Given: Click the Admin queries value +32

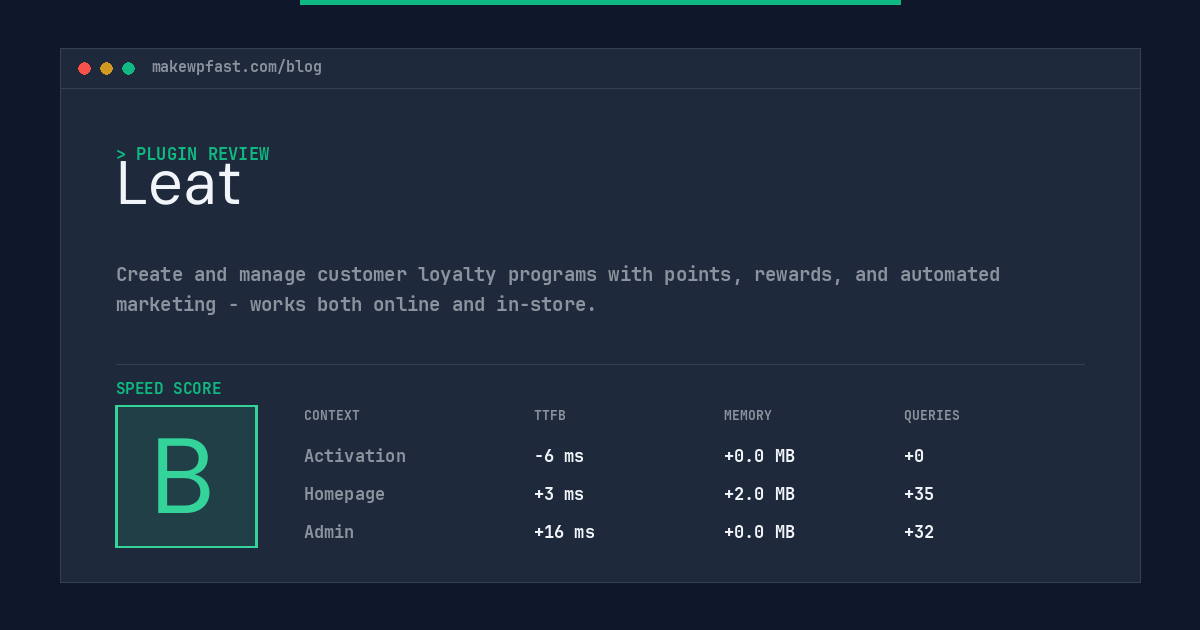Looking at the screenshot, I should [x=919, y=532].
